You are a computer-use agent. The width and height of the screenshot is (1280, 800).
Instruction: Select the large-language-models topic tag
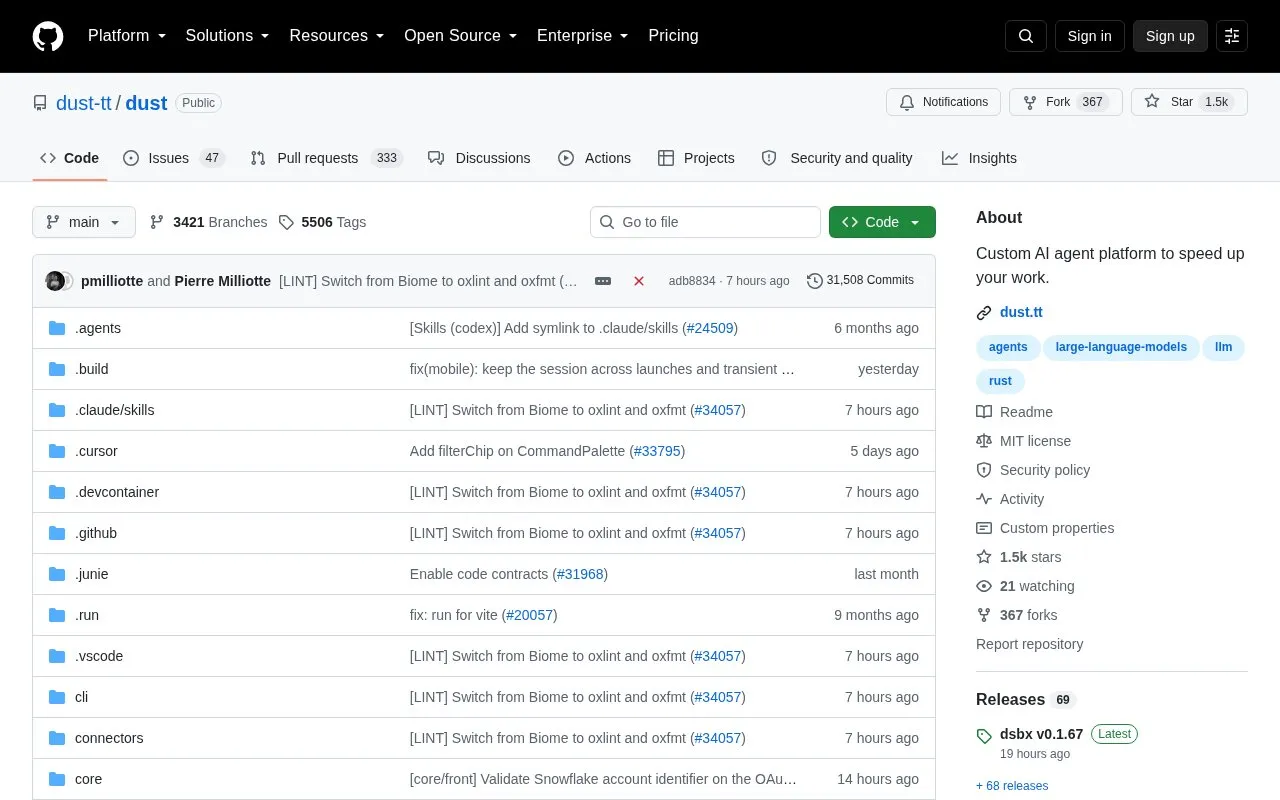[1121, 347]
